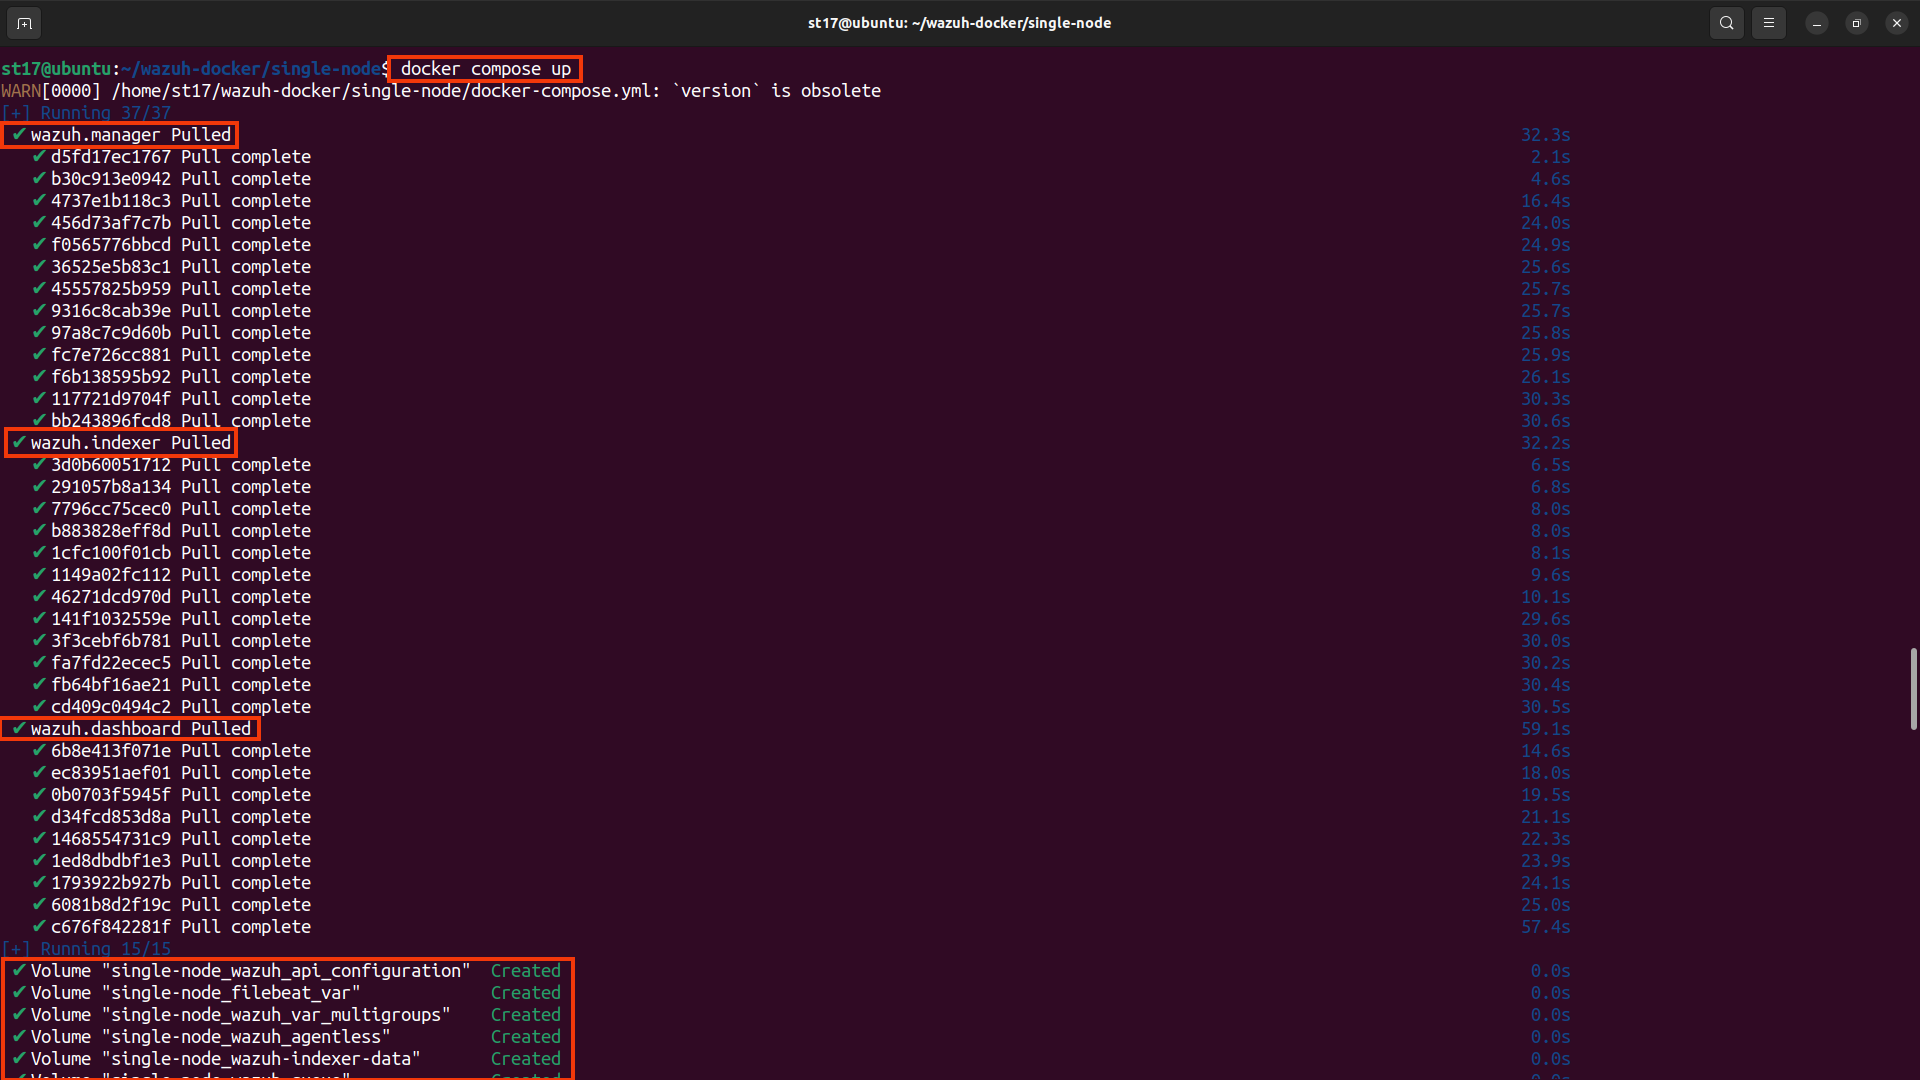Click layer 6b8e413f071e pull row
The image size is (1920, 1080).
click(x=171, y=751)
